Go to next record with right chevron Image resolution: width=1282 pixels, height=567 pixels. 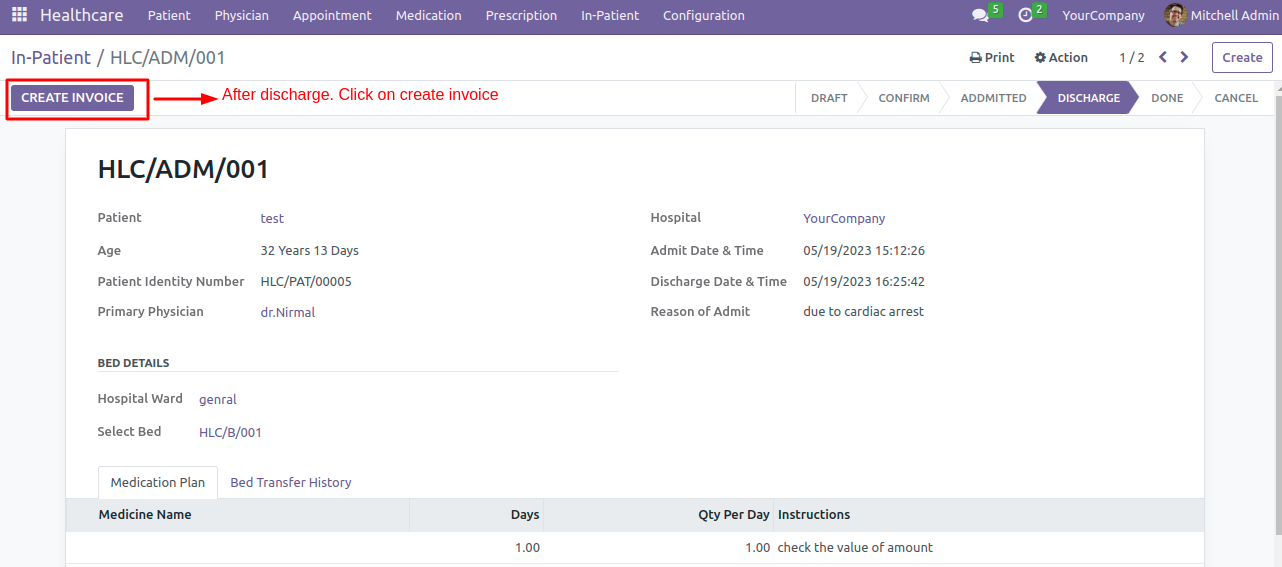[x=1185, y=57]
